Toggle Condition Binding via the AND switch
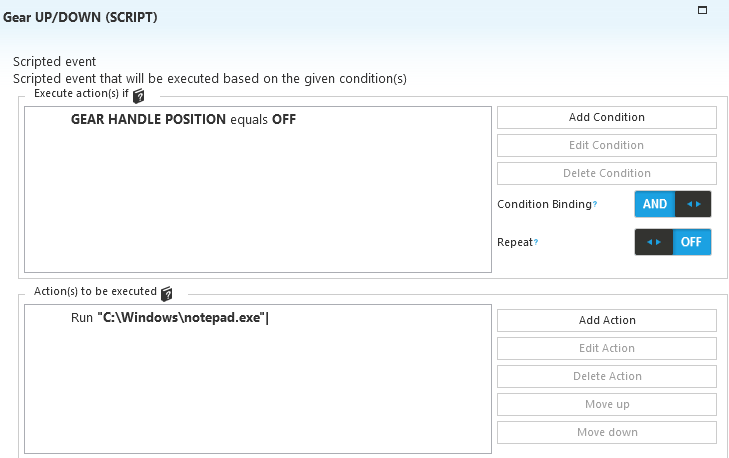Image resolution: width=729 pixels, height=458 pixels. (x=655, y=204)
